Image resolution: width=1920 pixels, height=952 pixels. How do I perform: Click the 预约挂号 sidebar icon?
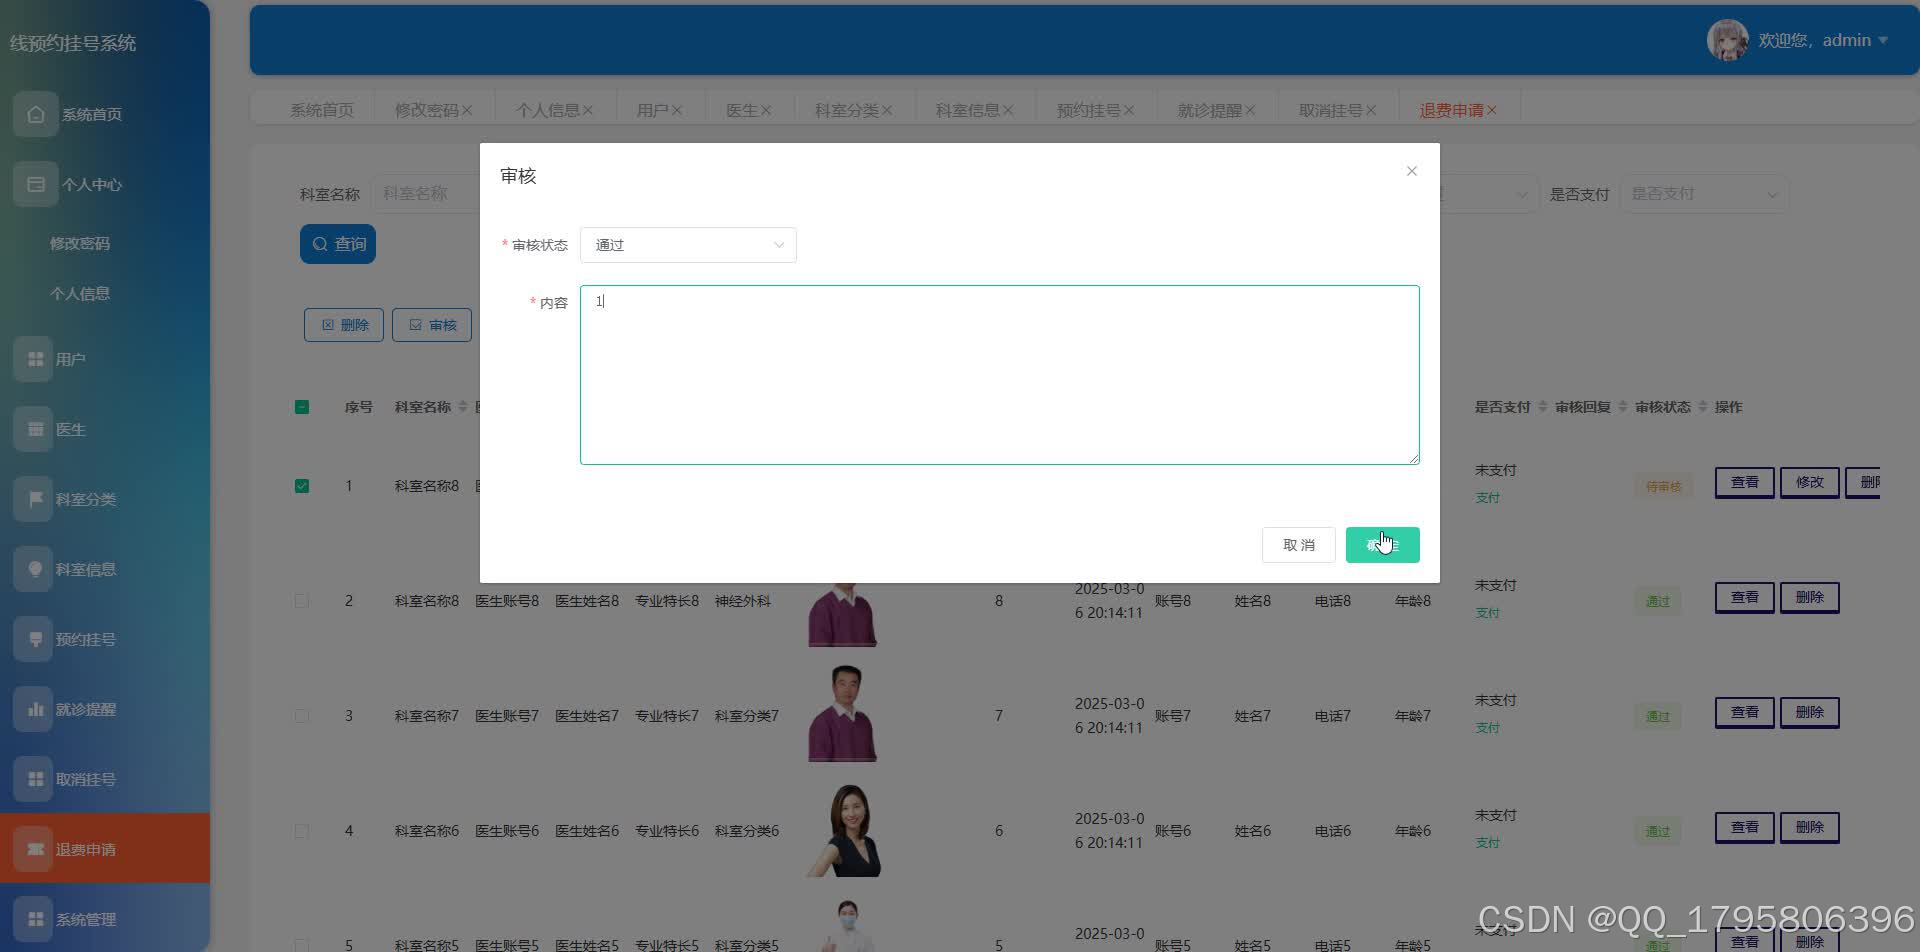click(35, 639)
